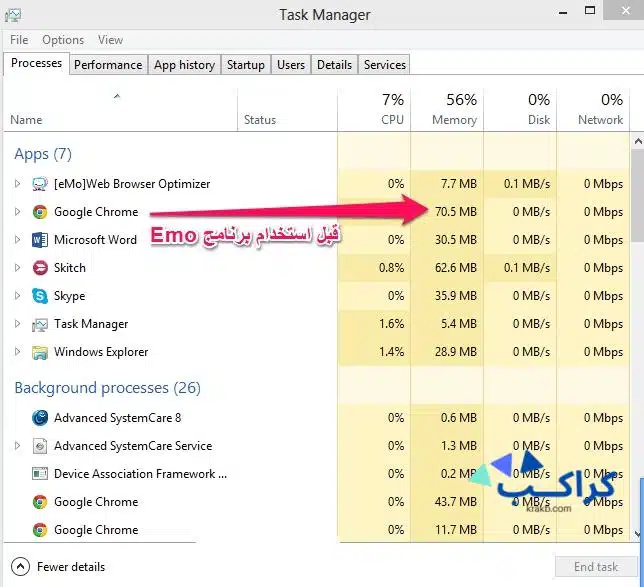Screen dimensions: 644x587
Task: Select the Skype process row
Action: [316, 296]
